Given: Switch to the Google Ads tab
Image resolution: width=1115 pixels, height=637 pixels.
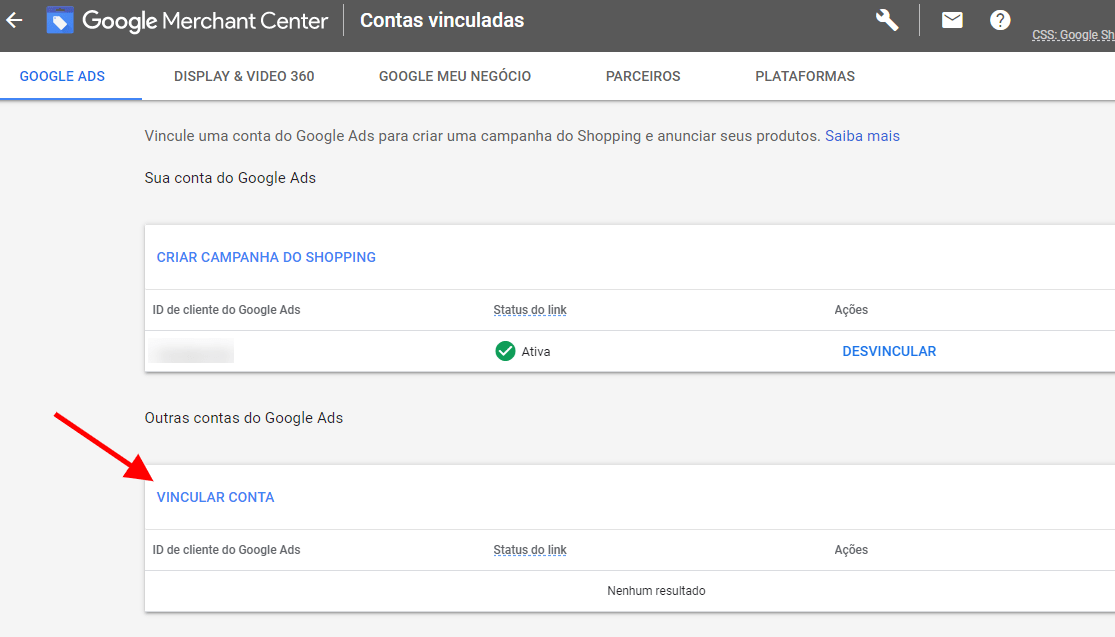Looking at the screenshot, I should click(x=62, y=76).
